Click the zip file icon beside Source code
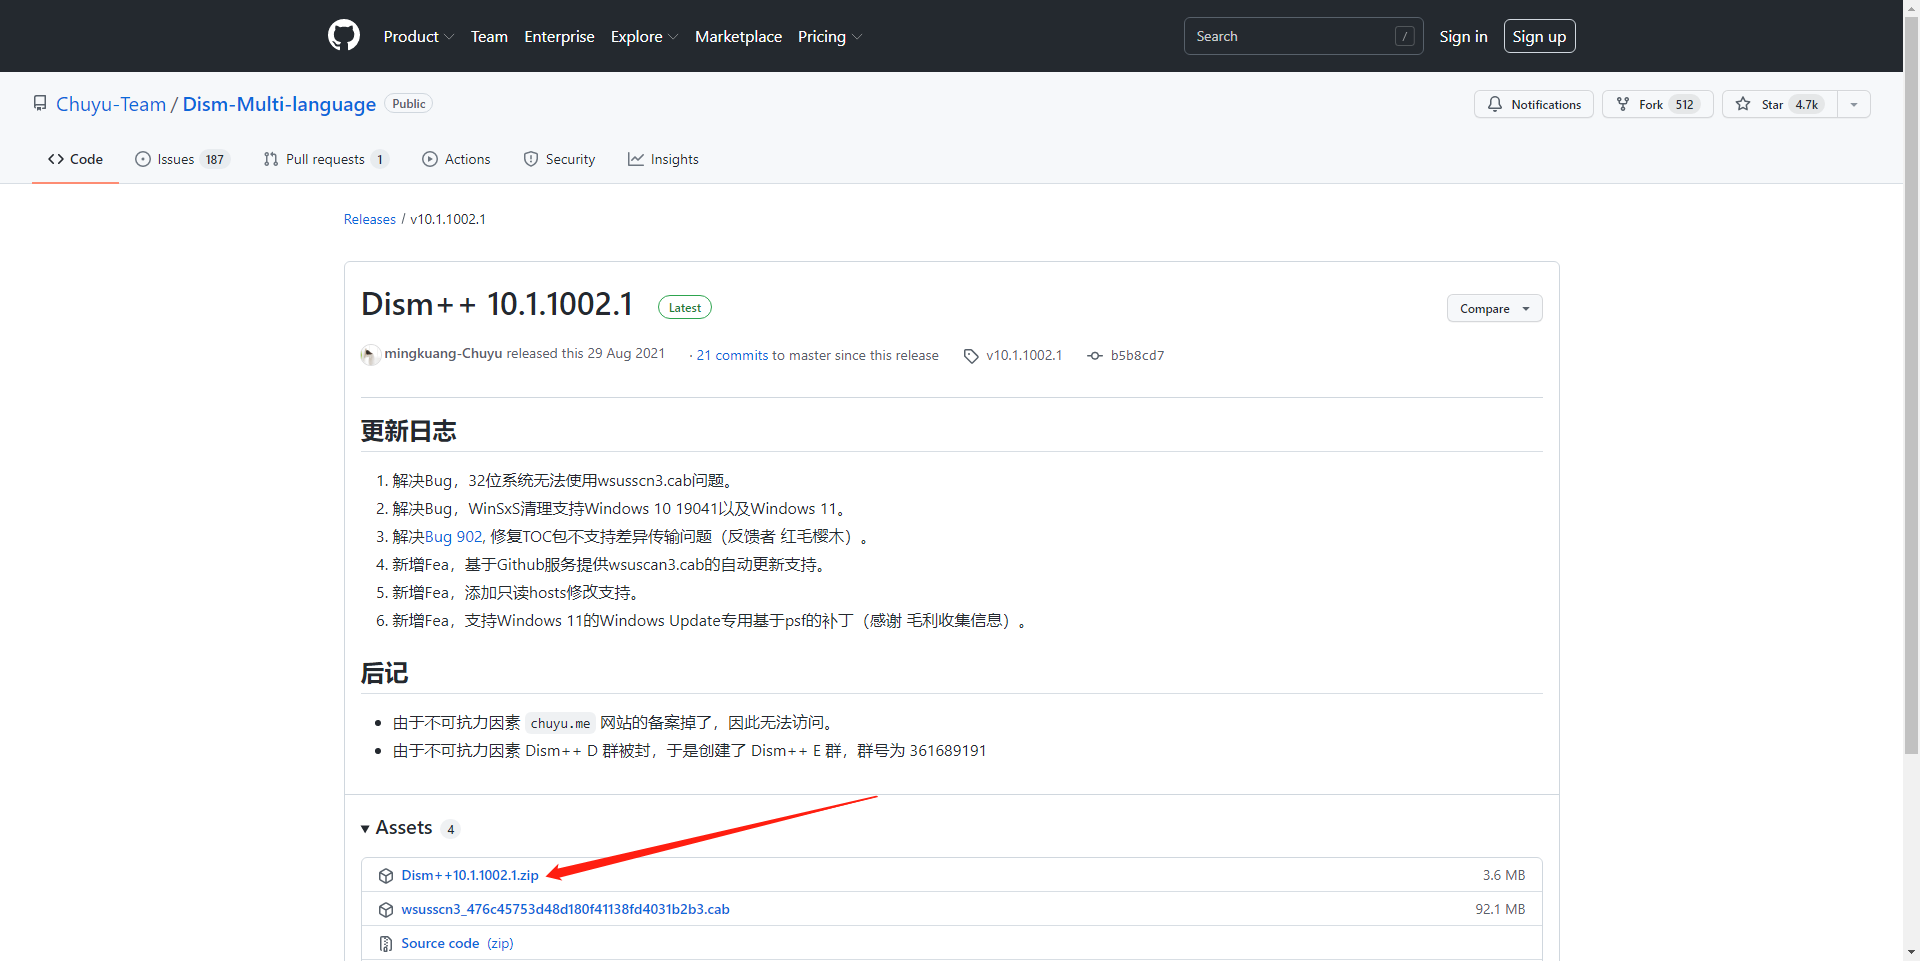 [x=386, y=944]
